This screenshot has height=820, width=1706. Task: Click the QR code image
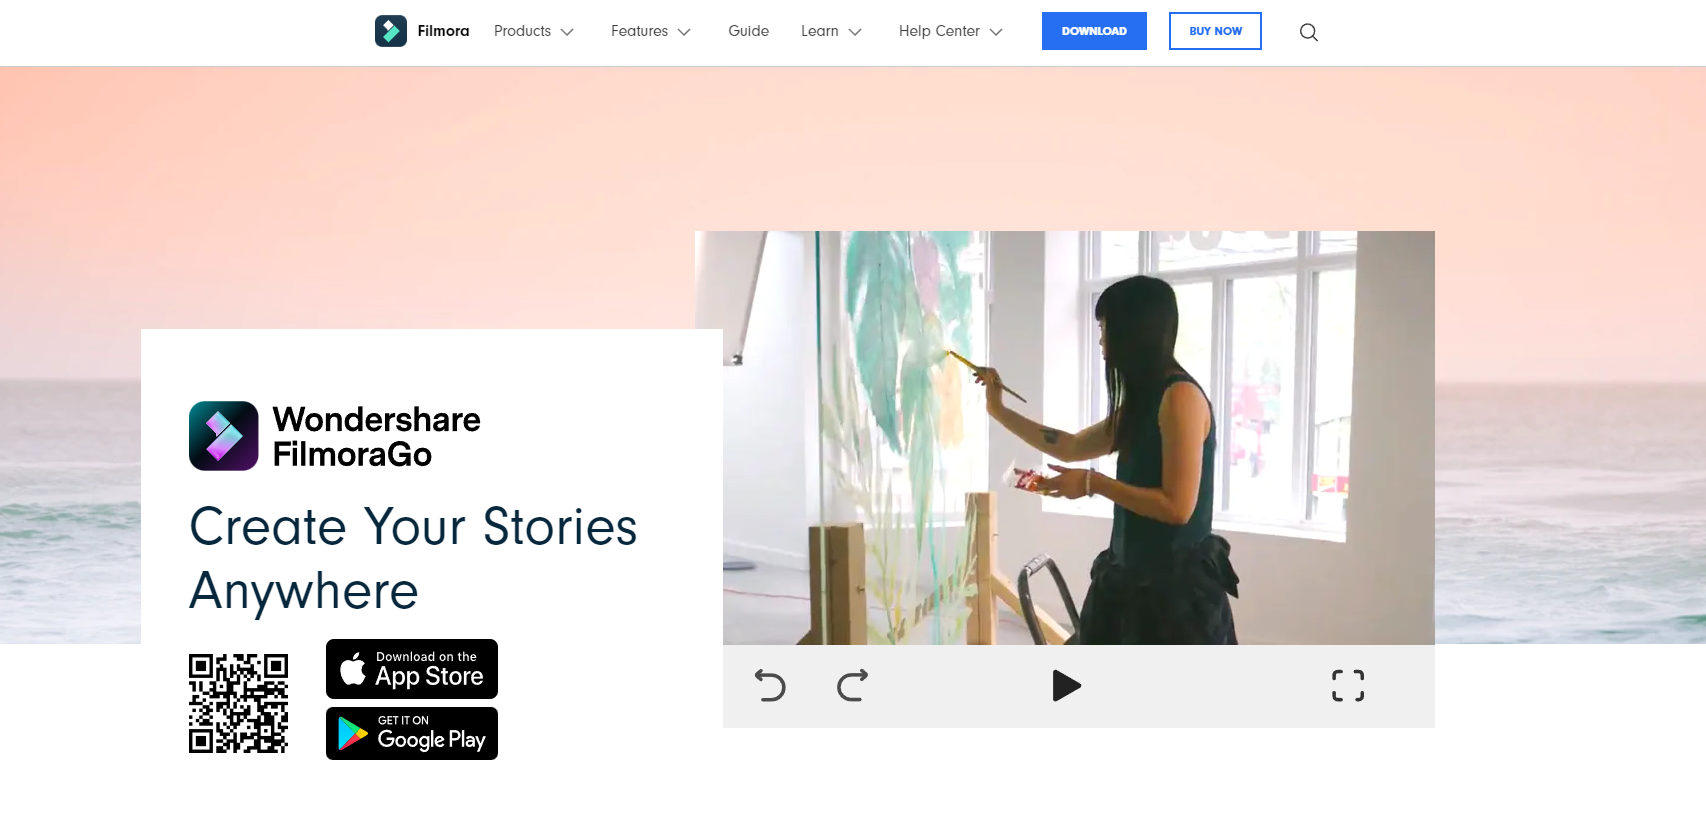(x=239, y=704)
